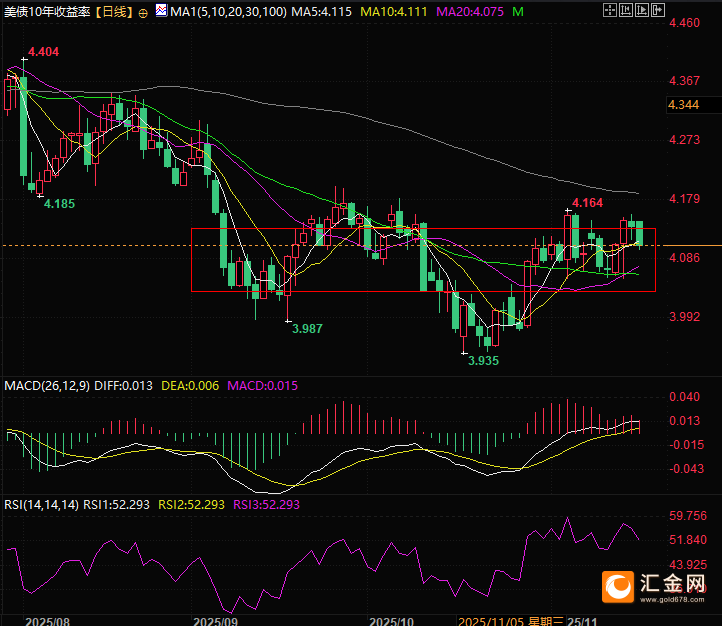The height and width of the screenshot is (626, 722).
Task: Click the lowest price marker 3.935
Action: 483,361
